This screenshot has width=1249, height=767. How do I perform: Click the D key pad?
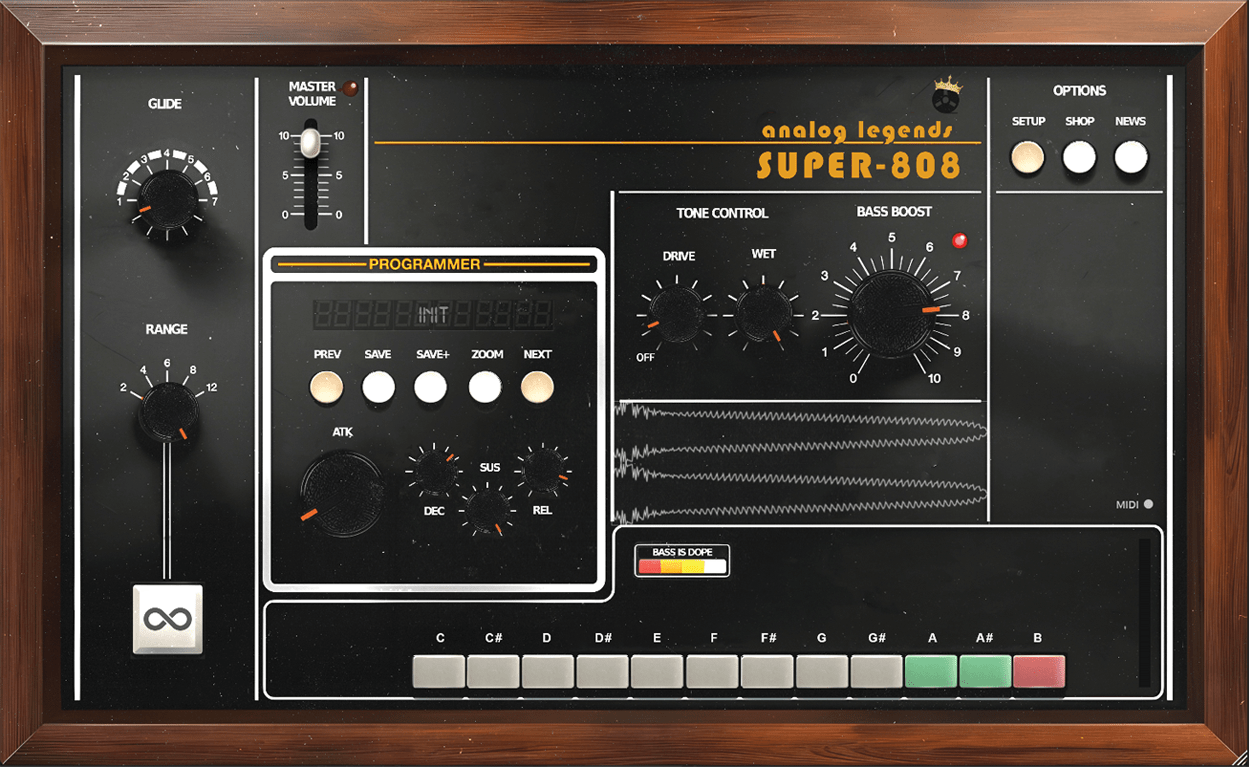[548, 671]
